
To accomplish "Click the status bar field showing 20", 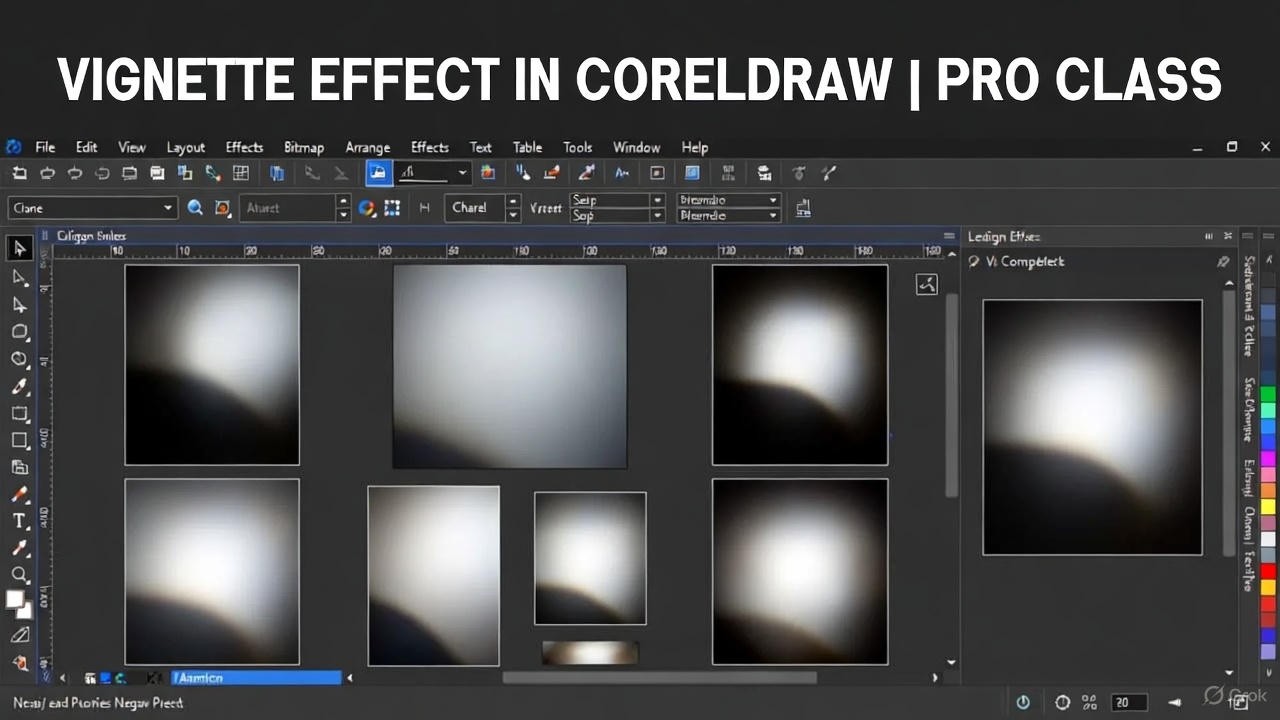I will (x=1128, y=702).
